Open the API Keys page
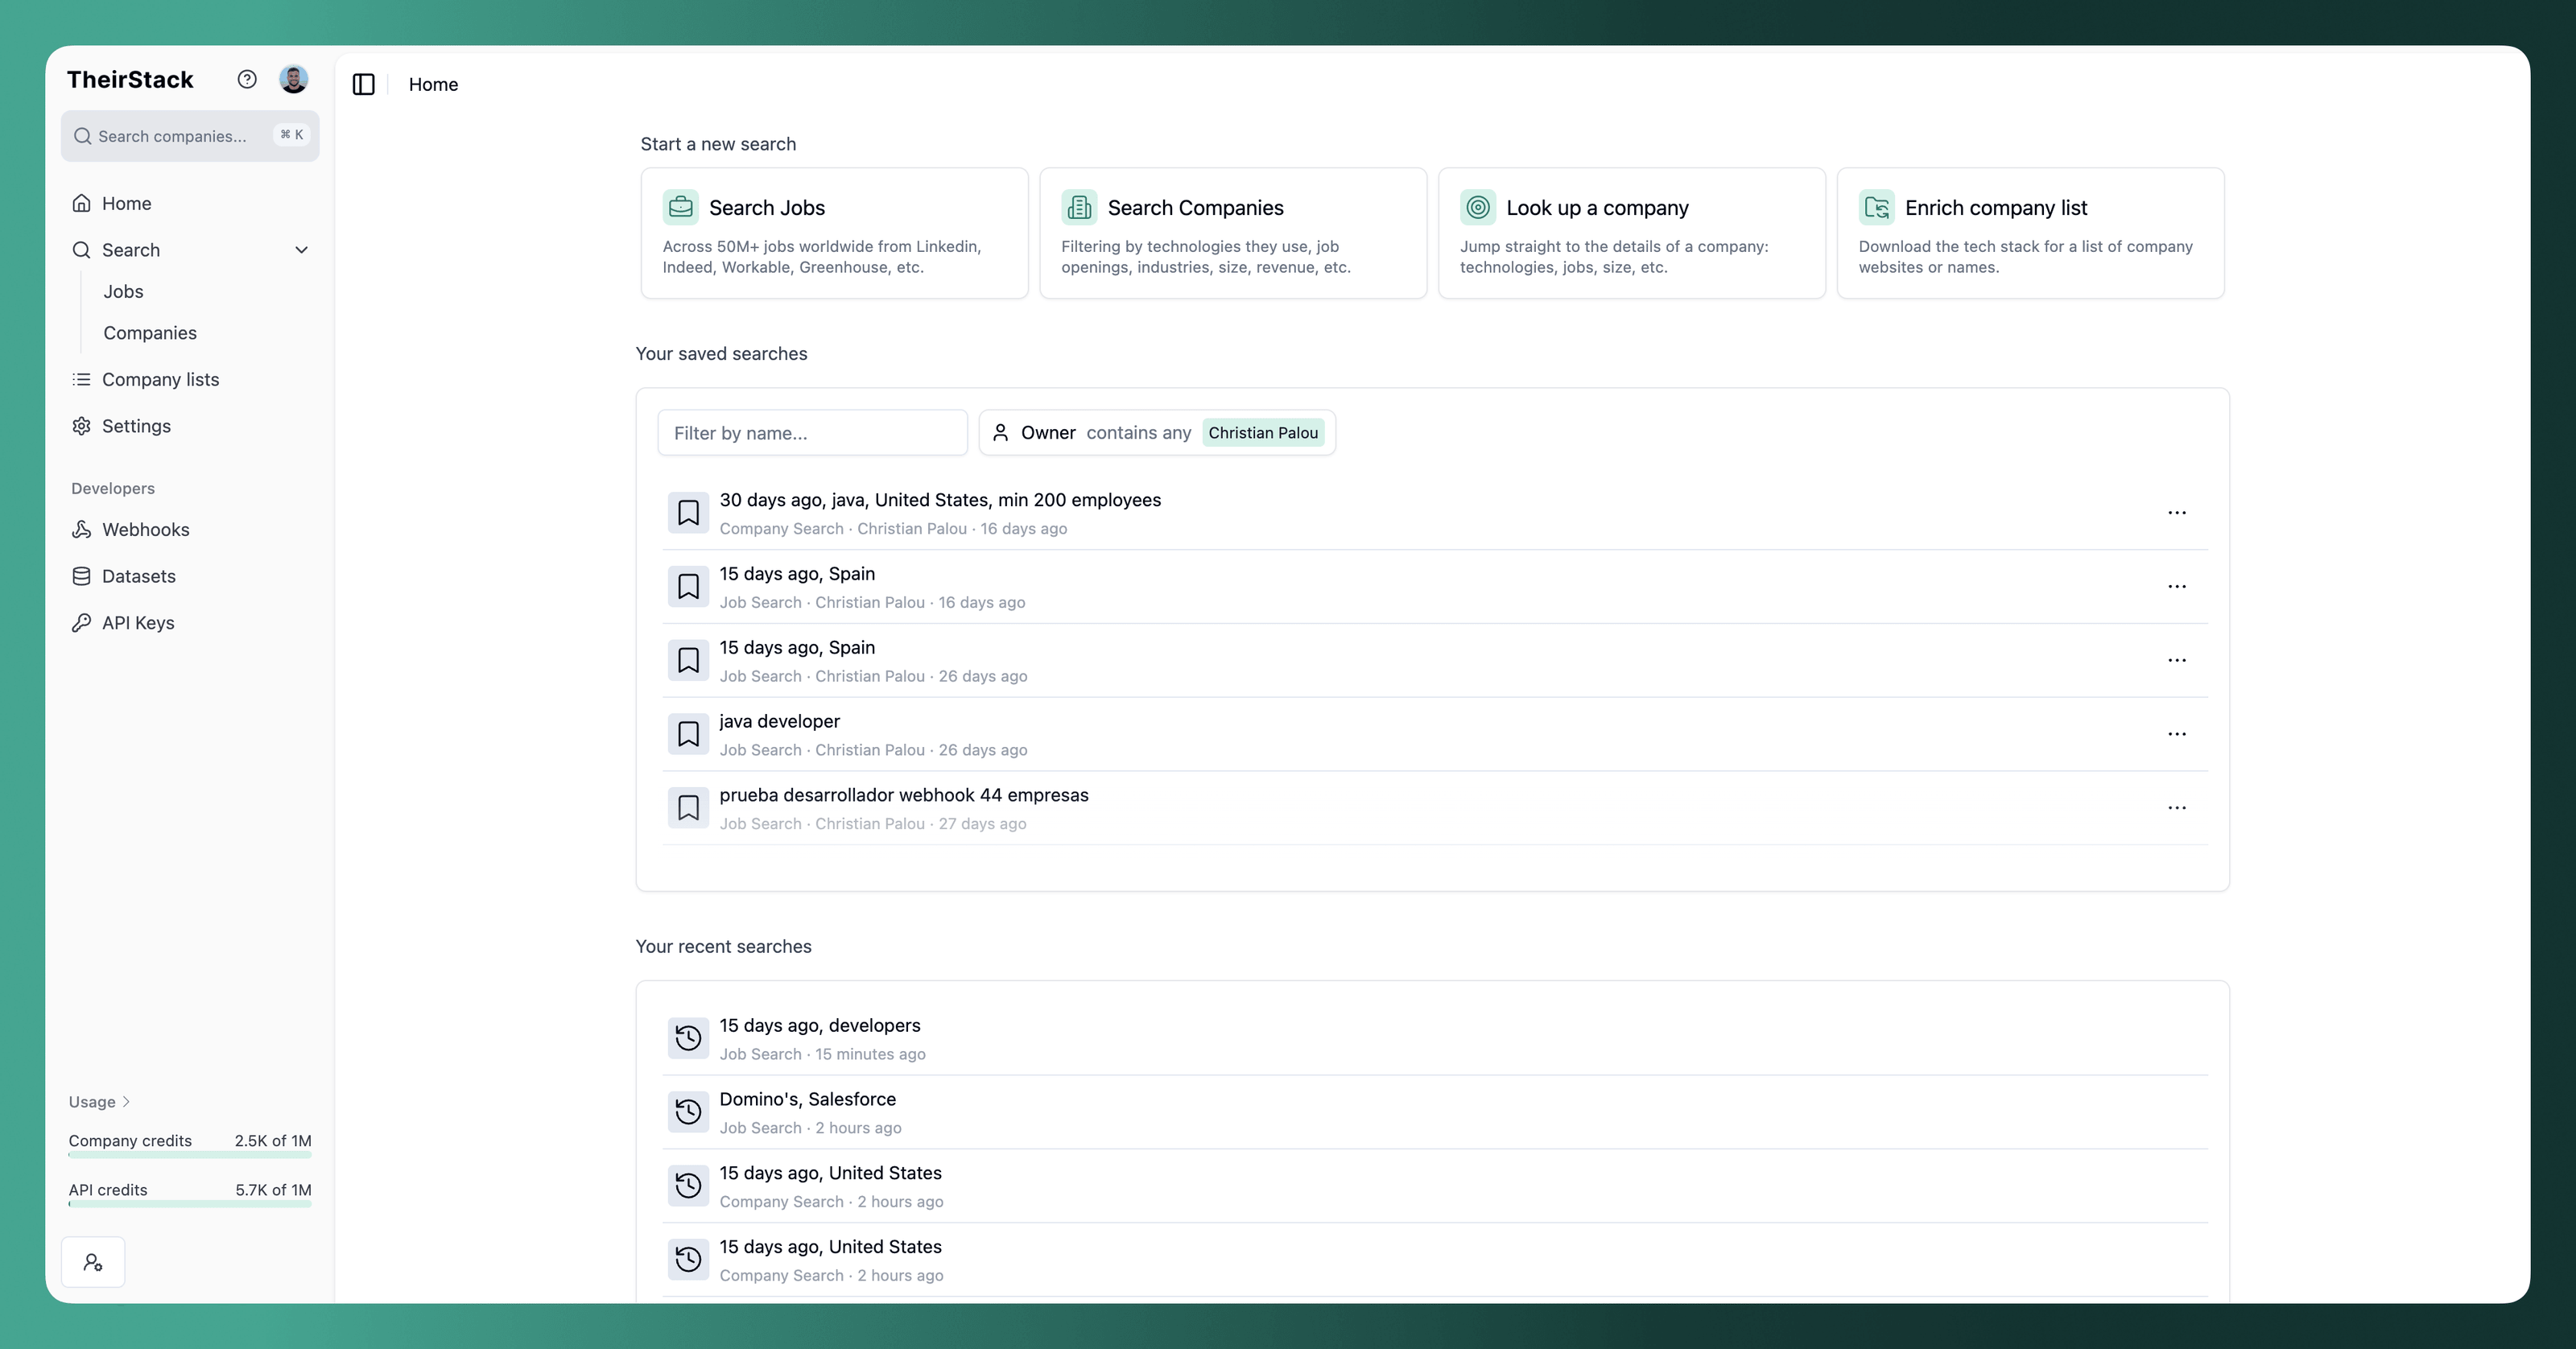The height and width of the screenshot is (1349, 2576). pyautogui.click(x=138, y=623)
